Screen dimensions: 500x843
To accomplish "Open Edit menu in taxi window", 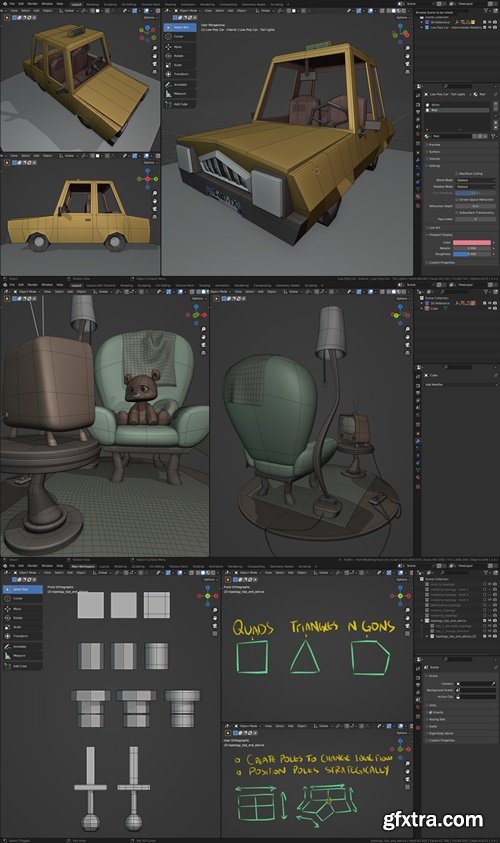I will [20, 4].
